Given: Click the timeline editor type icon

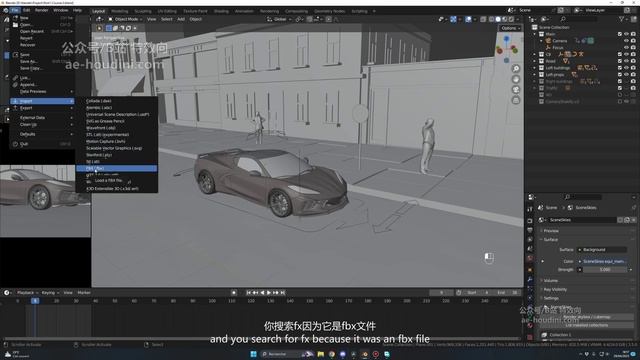Looking at the screenshot, I should (7, 293).
